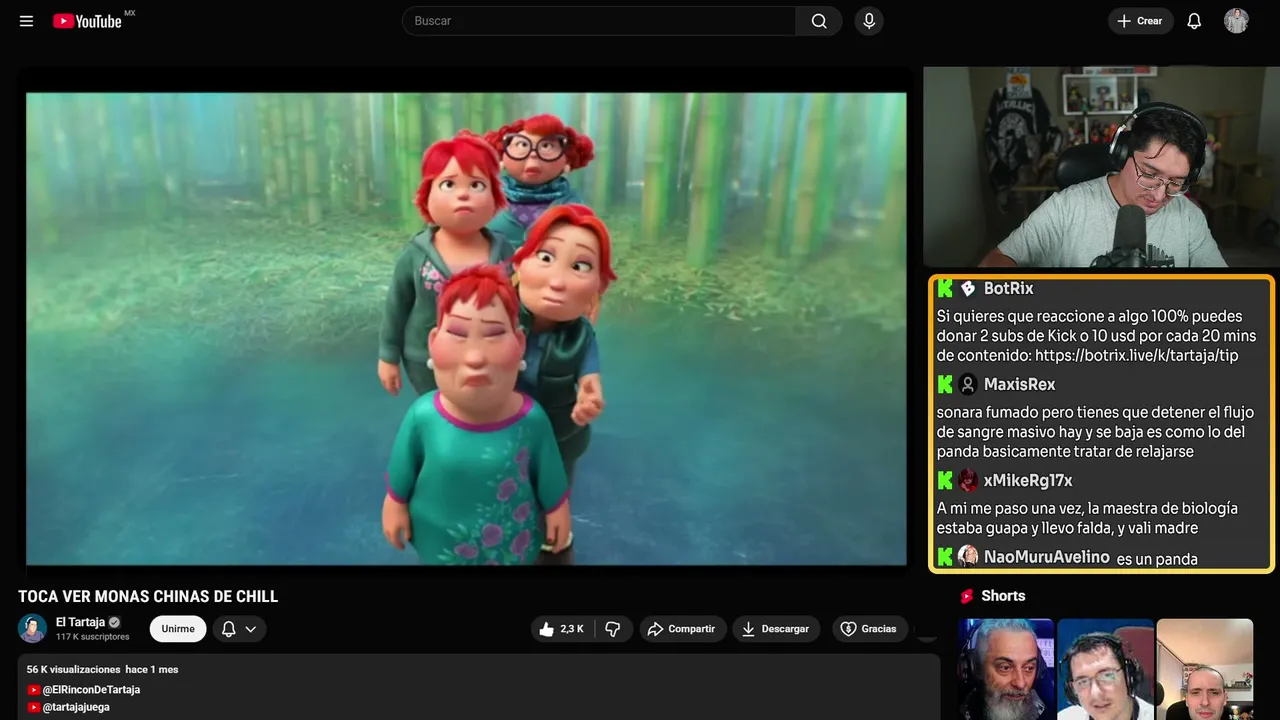Open the Short with man in white room
Viewport: 1280px width, 720px height.
[x=1204, y=669]
